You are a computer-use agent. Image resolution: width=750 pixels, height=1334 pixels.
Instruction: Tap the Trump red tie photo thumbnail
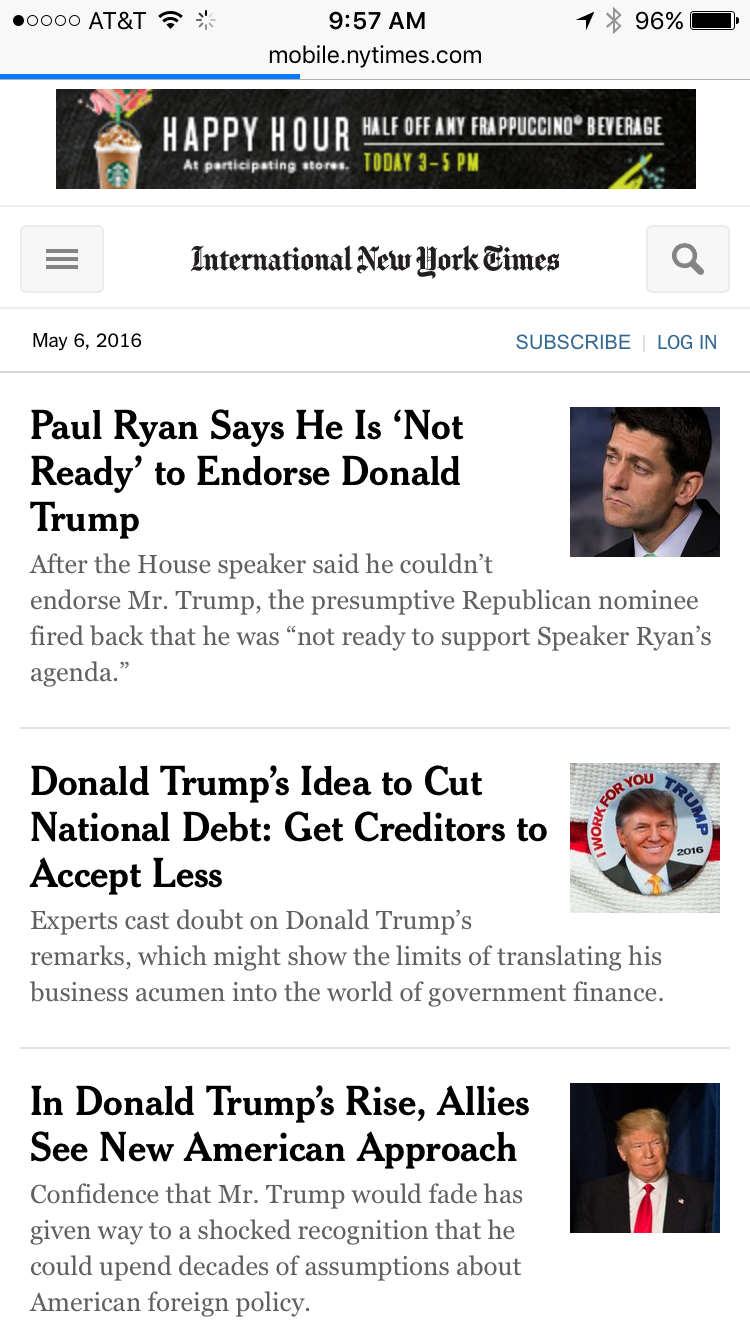point(644,1158)
